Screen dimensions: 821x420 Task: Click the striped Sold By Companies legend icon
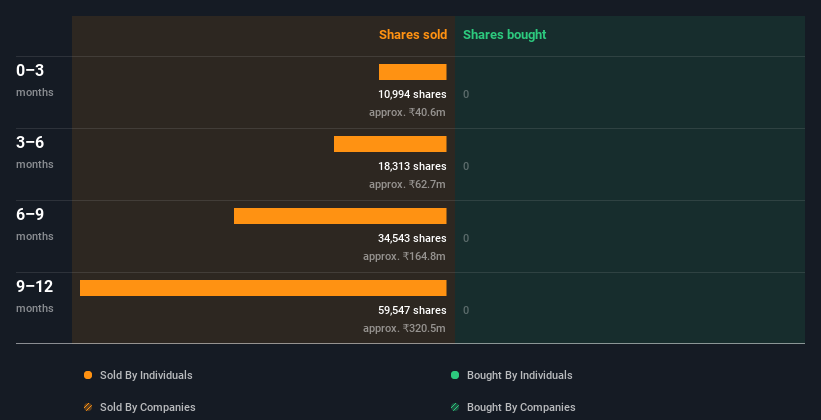tap(88, 407)
